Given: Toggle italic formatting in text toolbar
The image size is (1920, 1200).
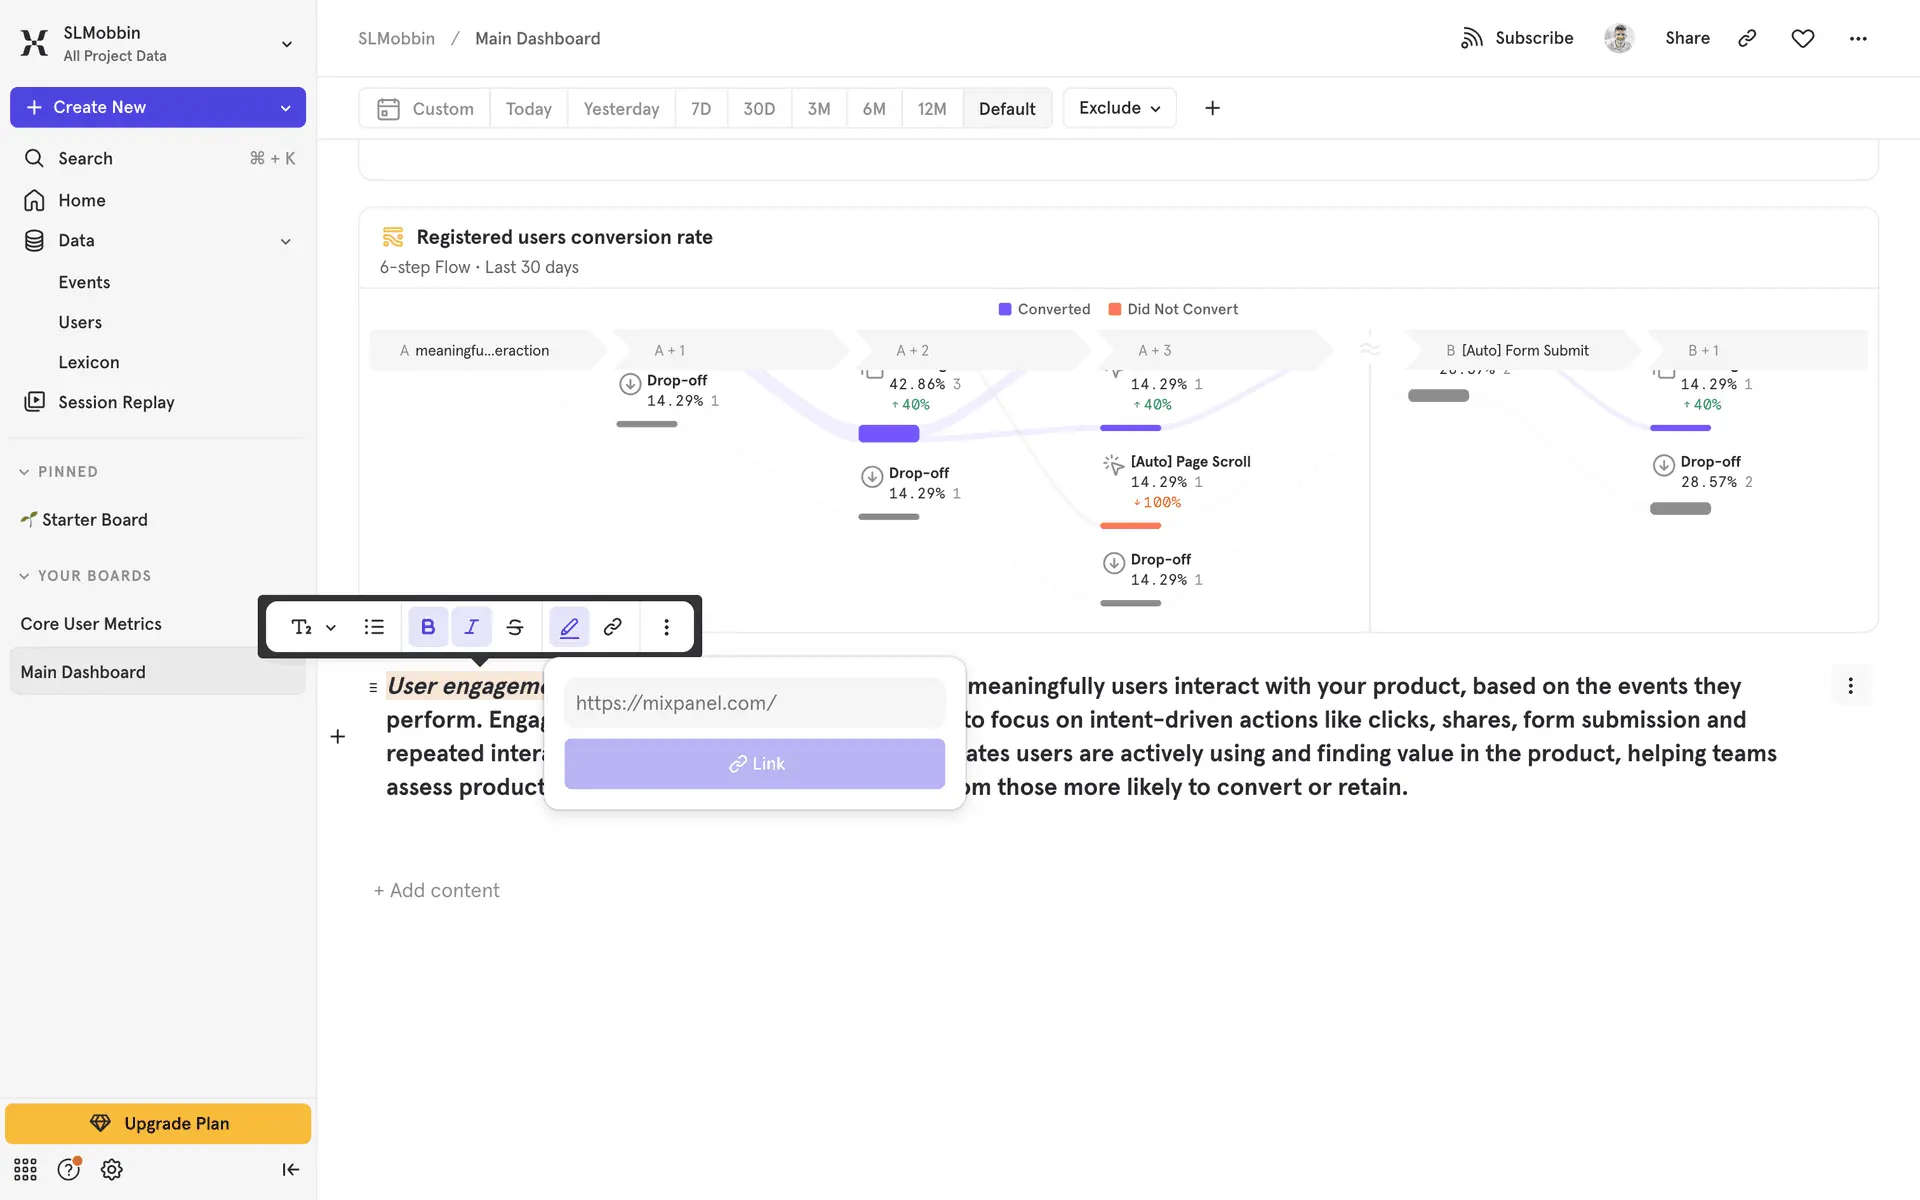Looking at the screenshot, I should (471, 627).
